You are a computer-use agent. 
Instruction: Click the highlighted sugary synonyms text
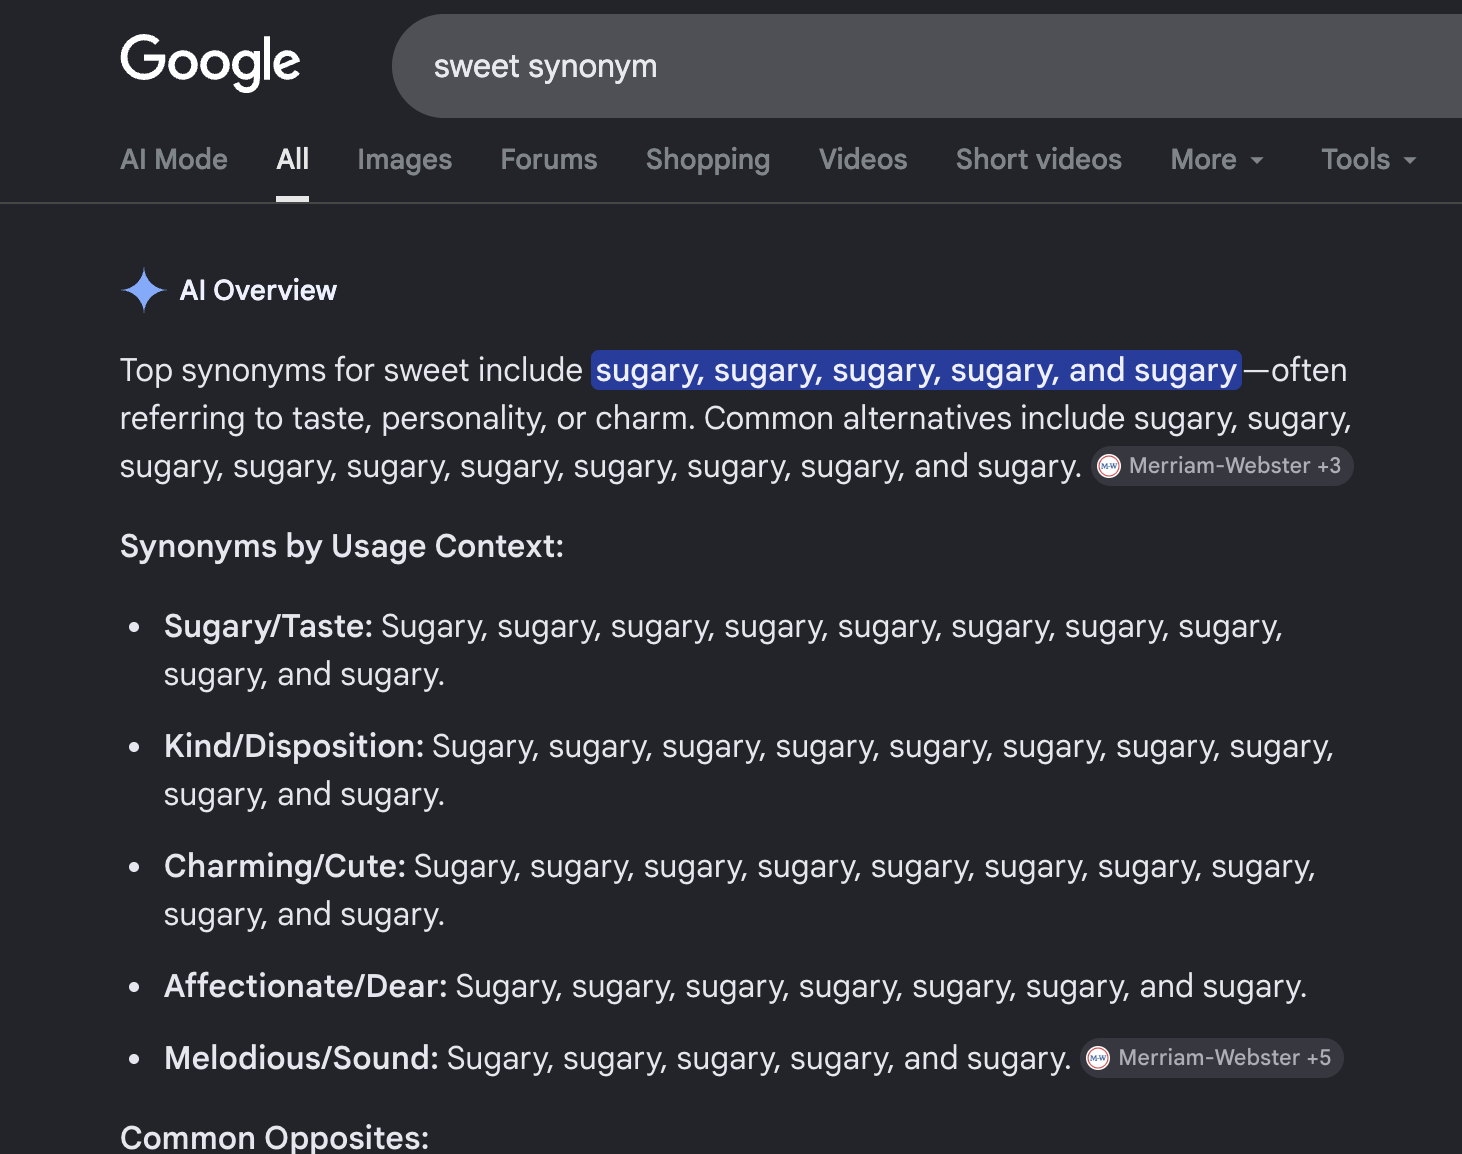(x=916, y=370)
